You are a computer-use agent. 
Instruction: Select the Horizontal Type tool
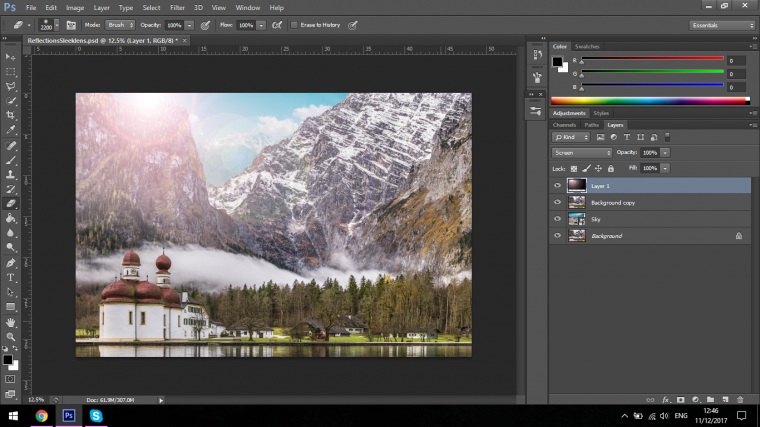tap(10, 278)
